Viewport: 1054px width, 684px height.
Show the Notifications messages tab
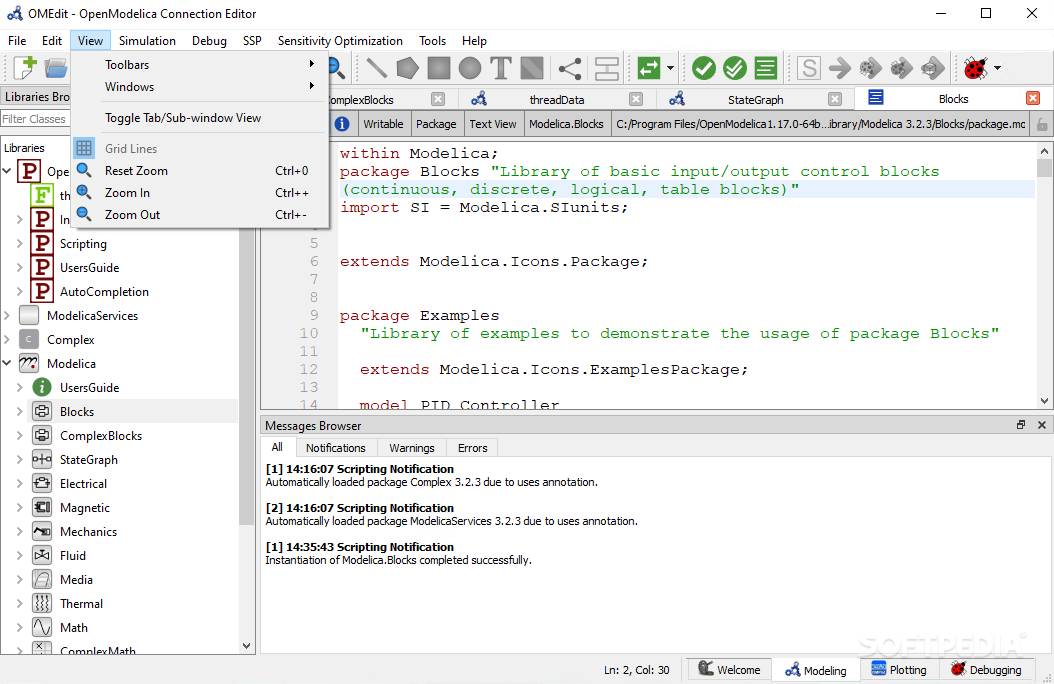[x=335, y=447]
